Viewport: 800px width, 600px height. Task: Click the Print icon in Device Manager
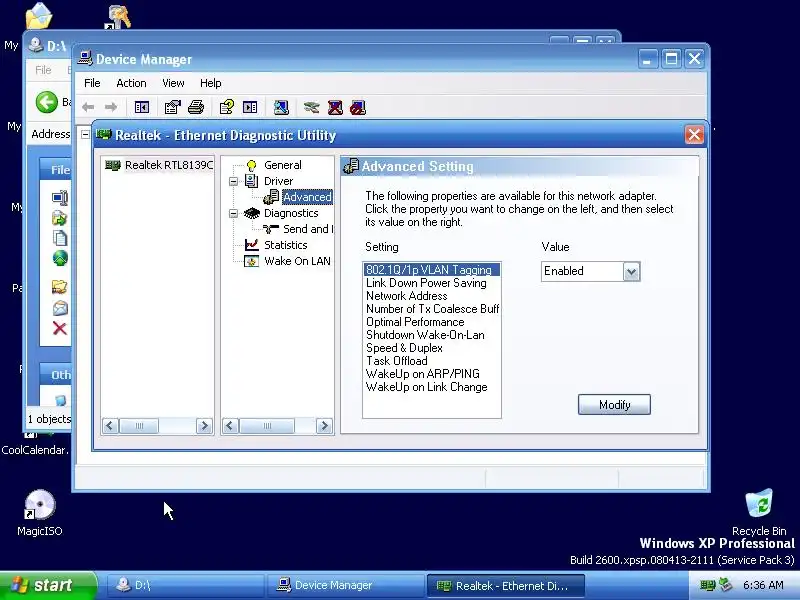tap(196, 107)
